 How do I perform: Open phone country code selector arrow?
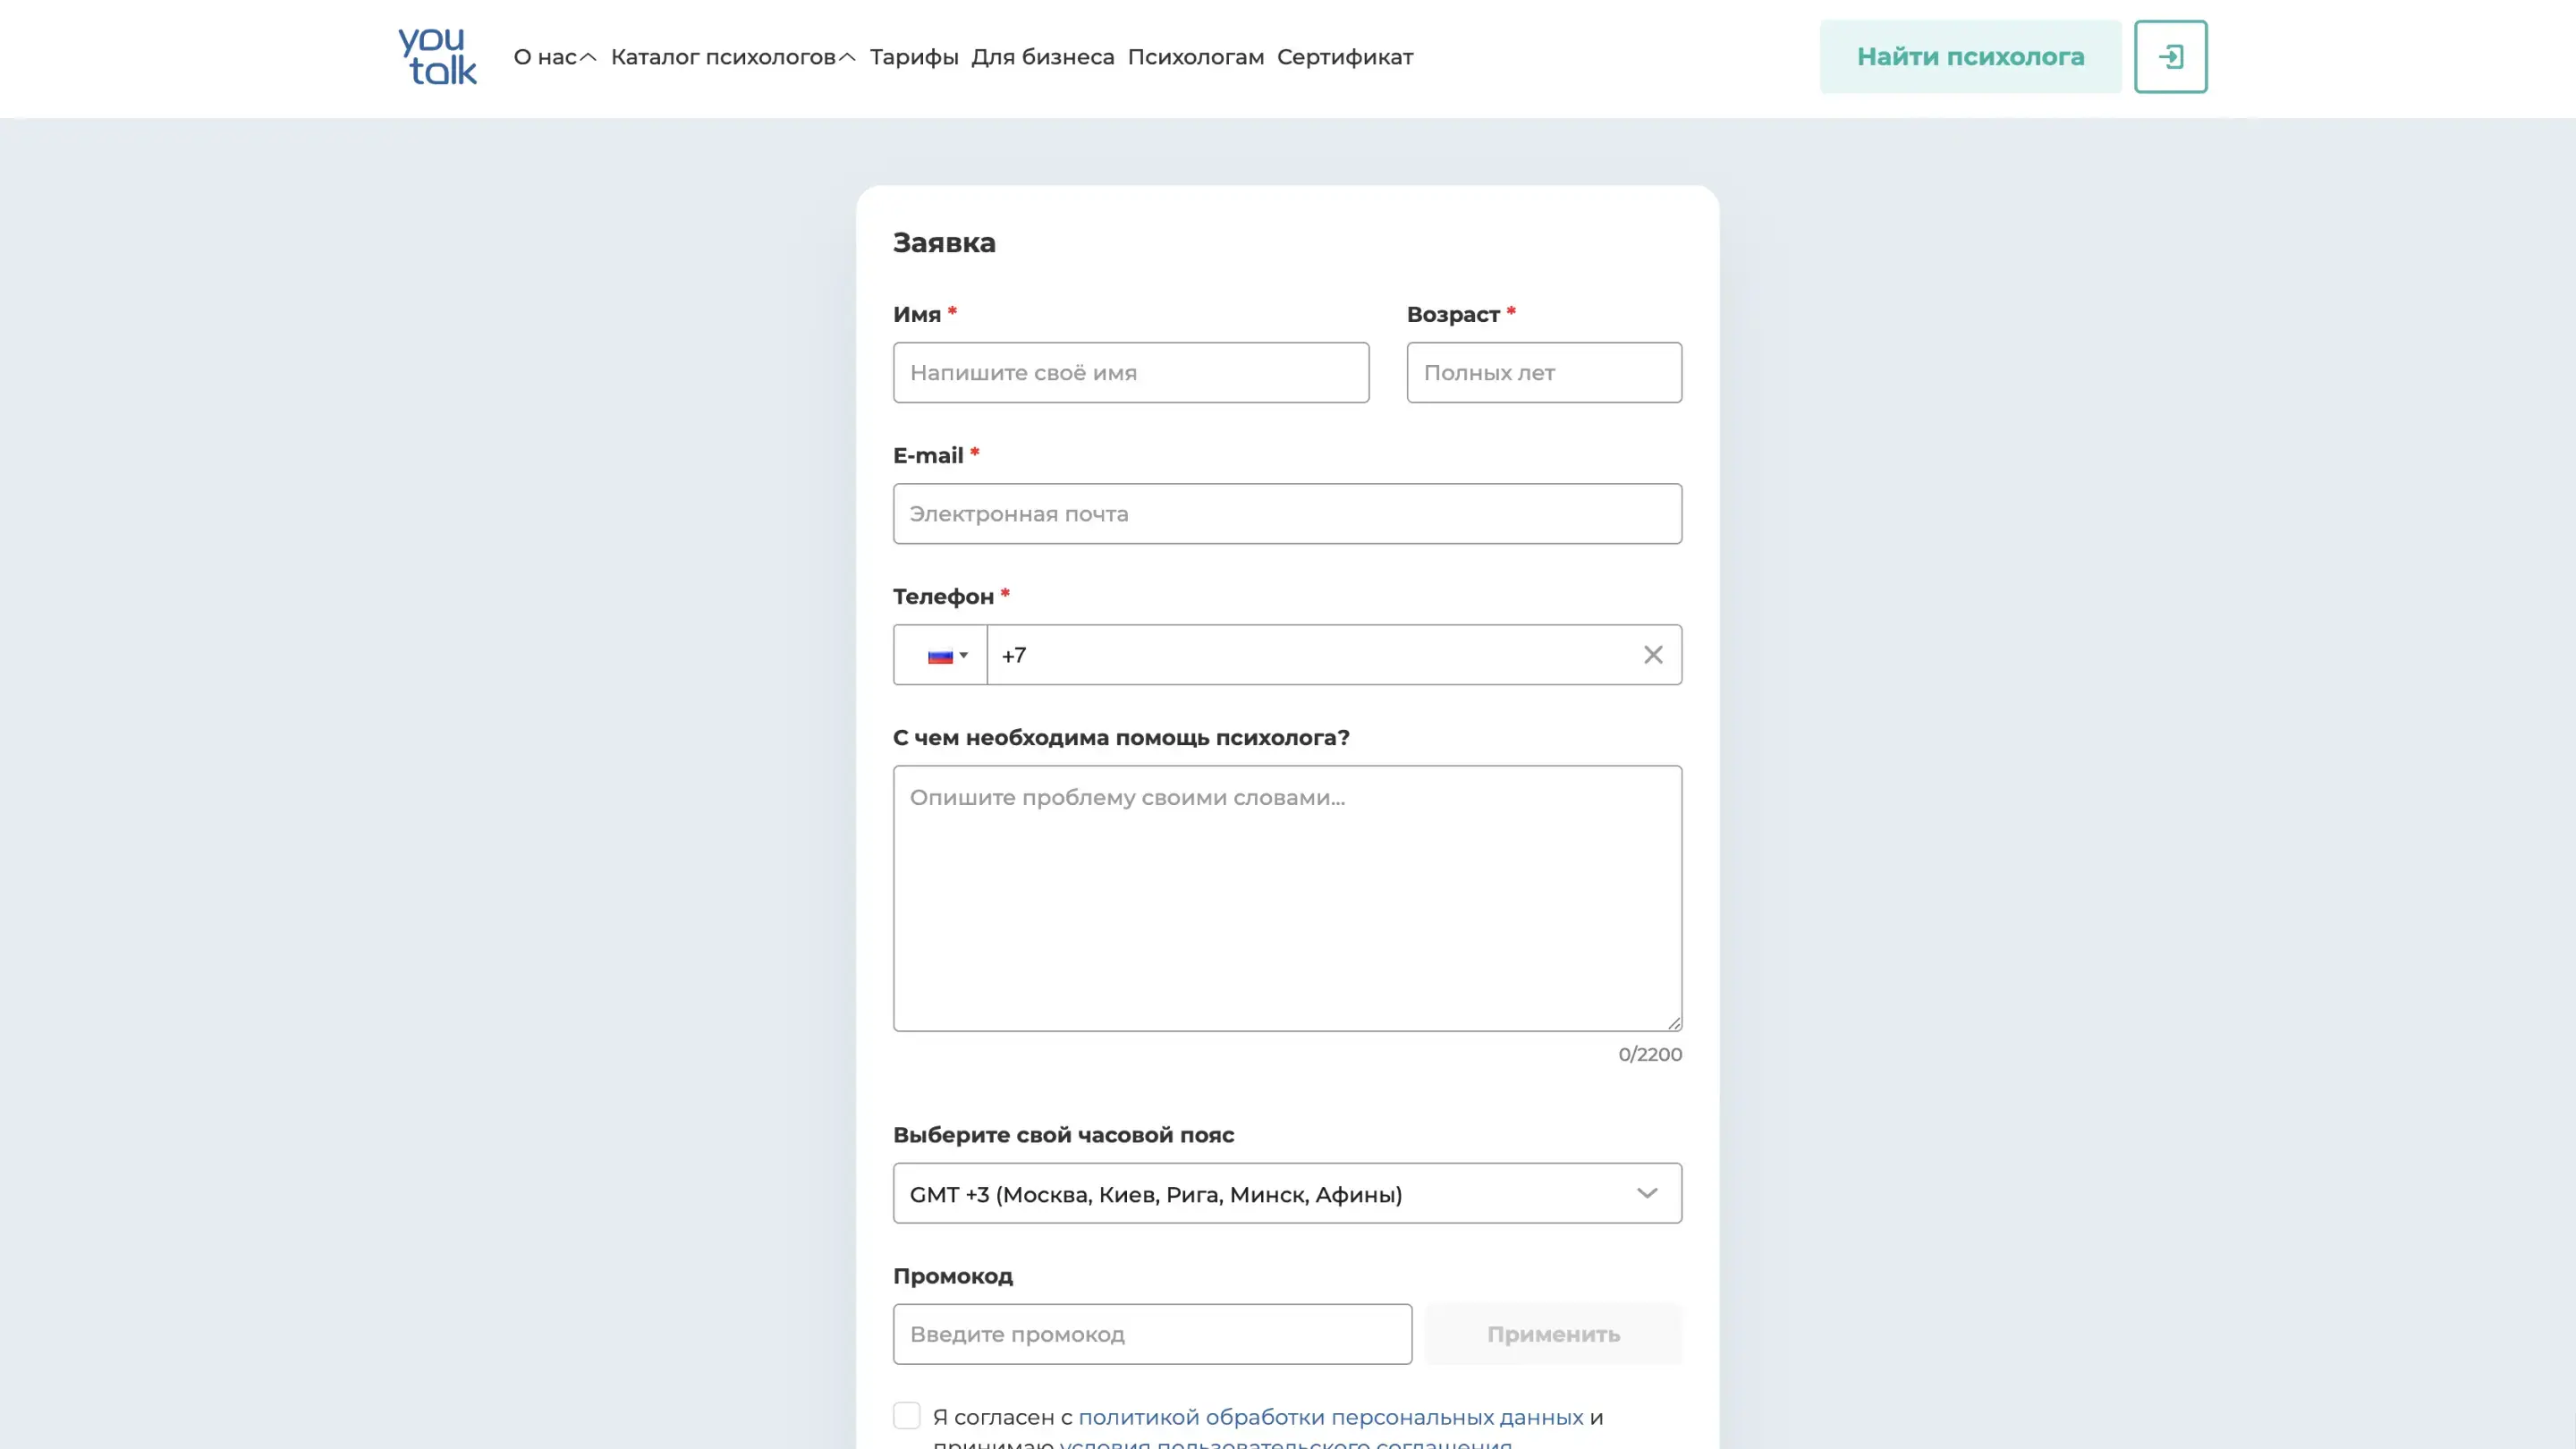tap(964, 656)
